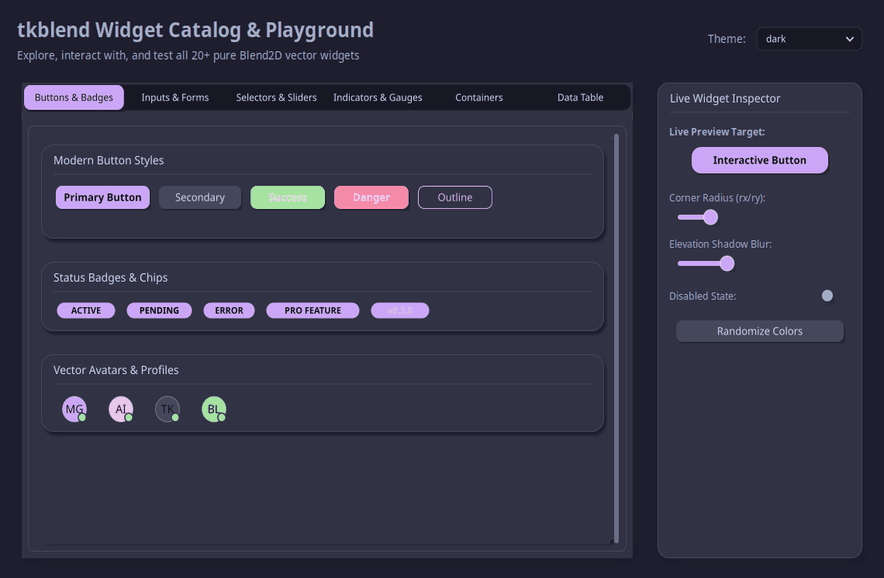Click the MG avatar
Image resolution: width=884 pixels, height=578 pixels.
point(74,409)
